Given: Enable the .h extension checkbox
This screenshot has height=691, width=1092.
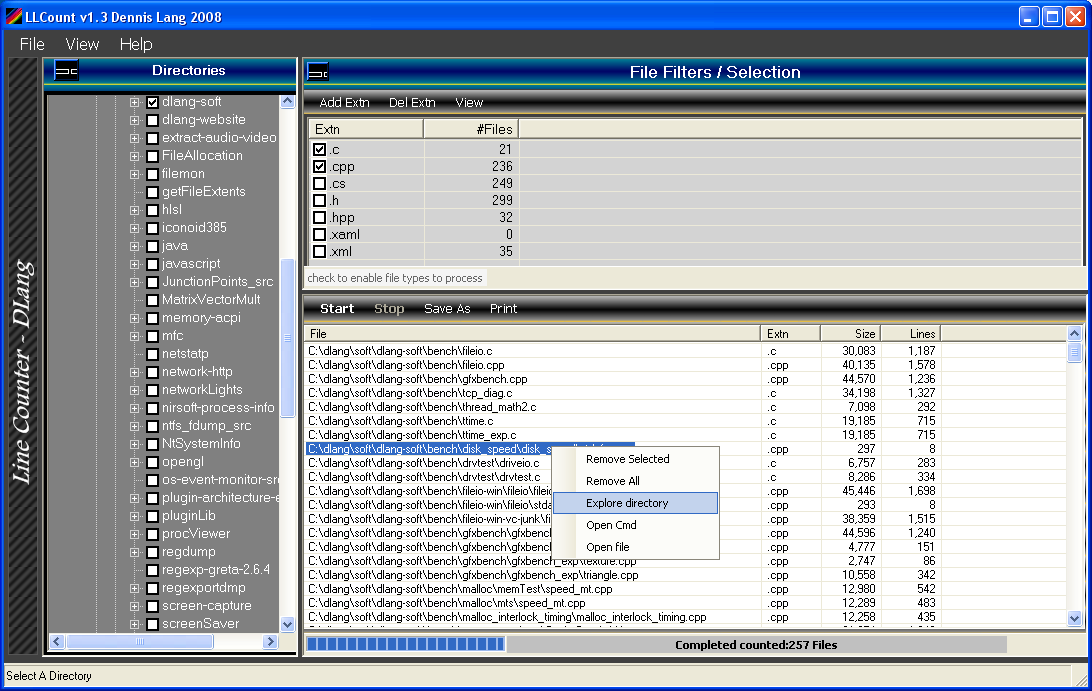Looking at the screenshot, I should click(x=320, y=201).
